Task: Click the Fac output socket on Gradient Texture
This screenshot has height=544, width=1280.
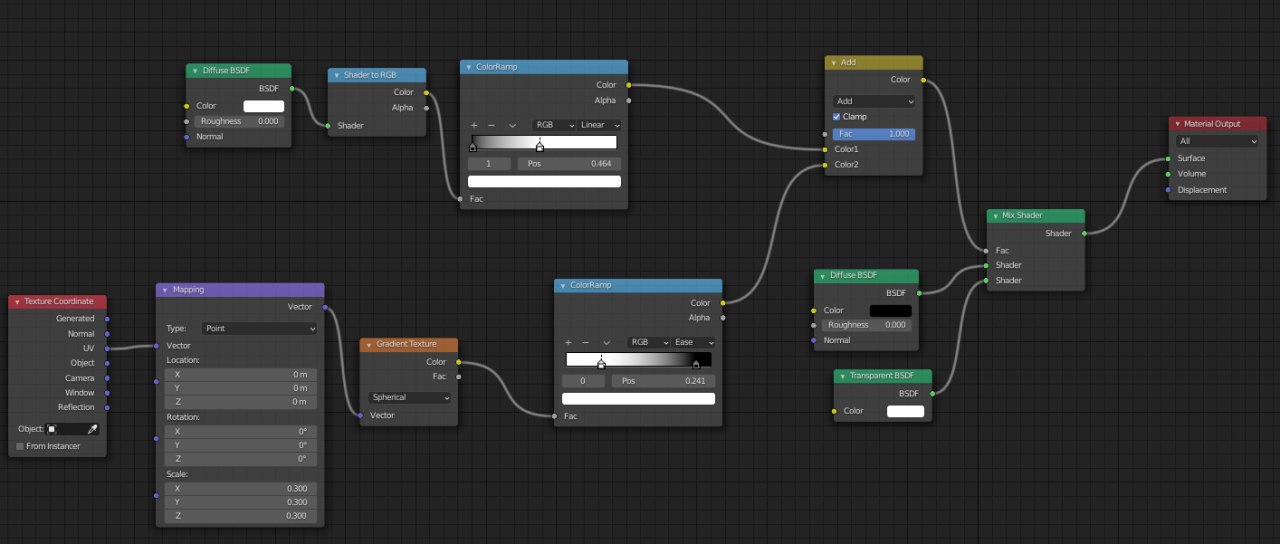Action: (459, 377)
